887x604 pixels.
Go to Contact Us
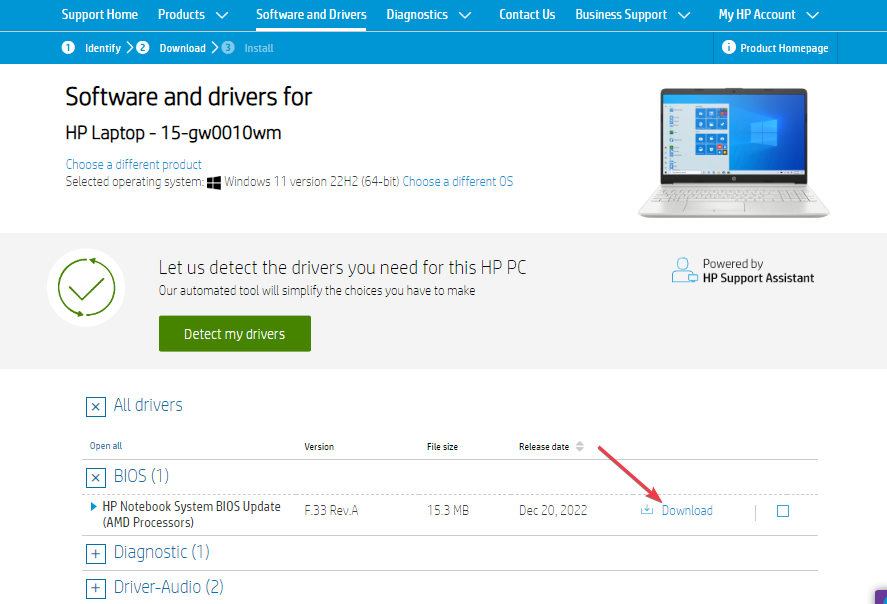tap(527, 15)
